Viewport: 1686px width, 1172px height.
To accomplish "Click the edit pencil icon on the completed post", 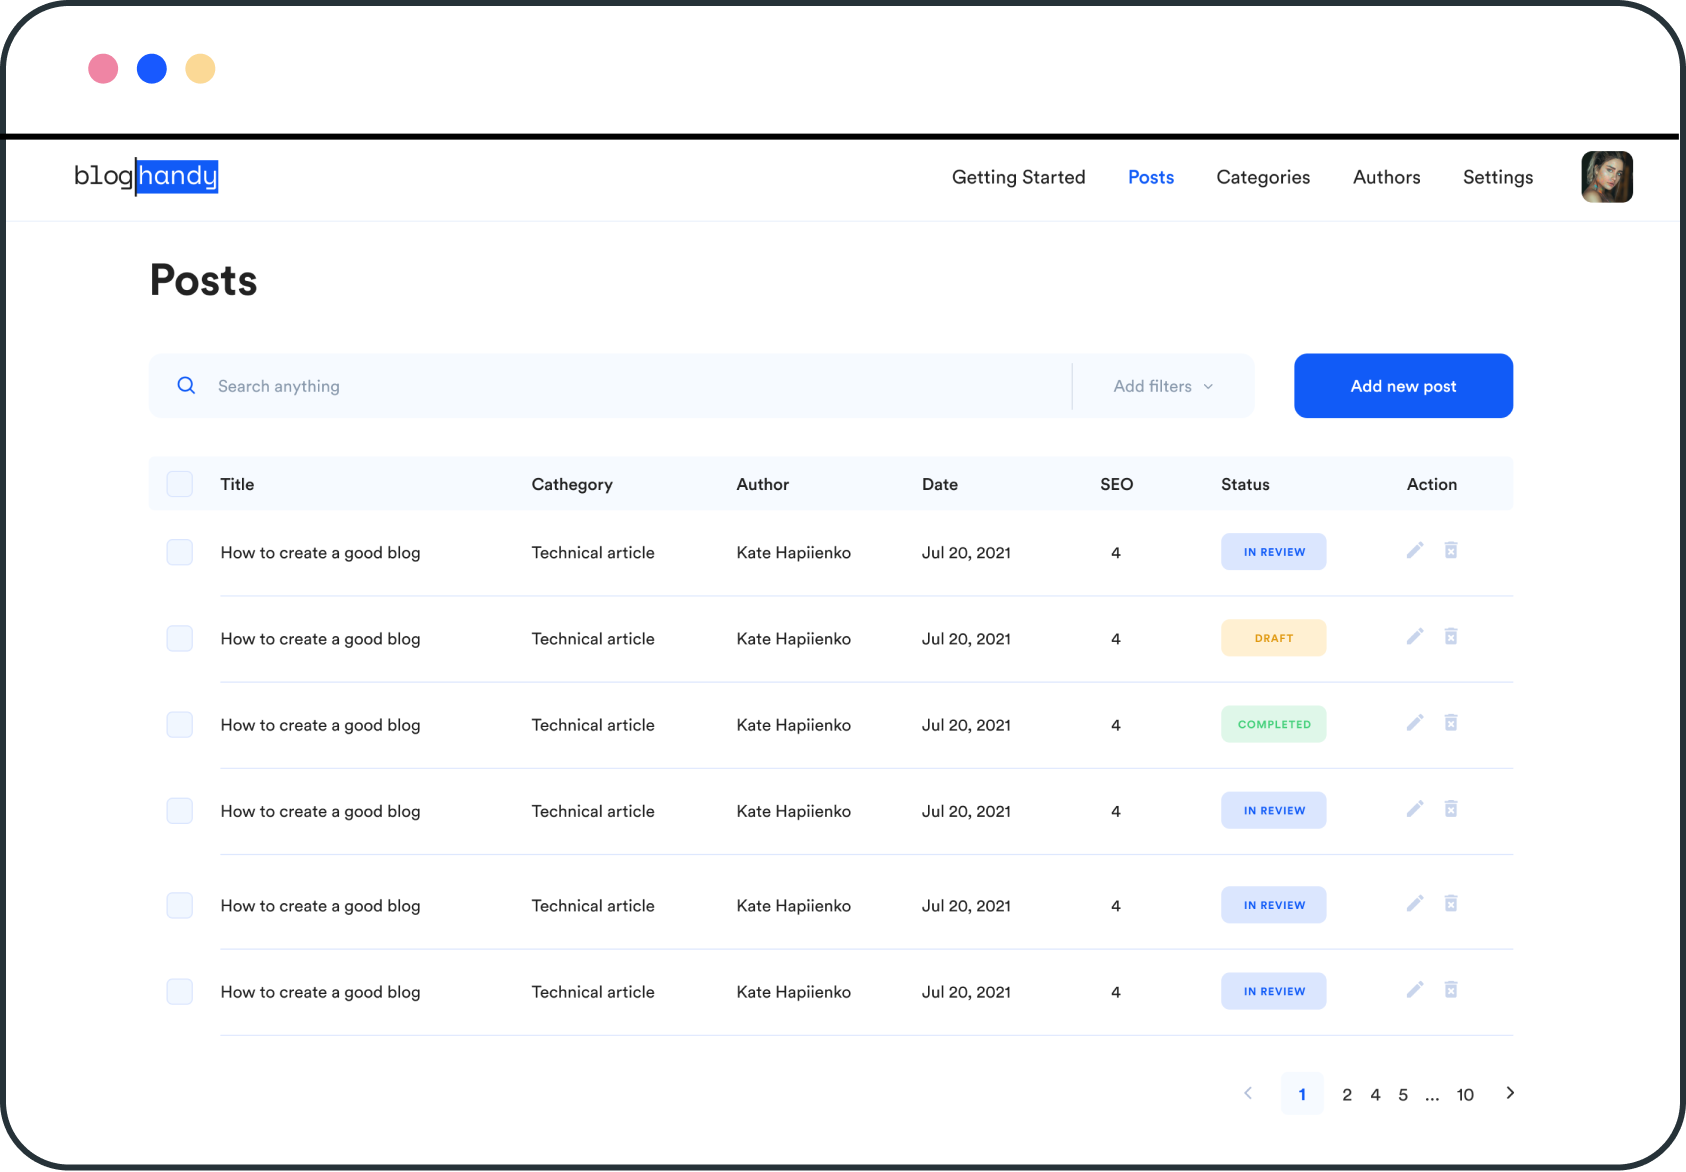I will pos(1415,722).
